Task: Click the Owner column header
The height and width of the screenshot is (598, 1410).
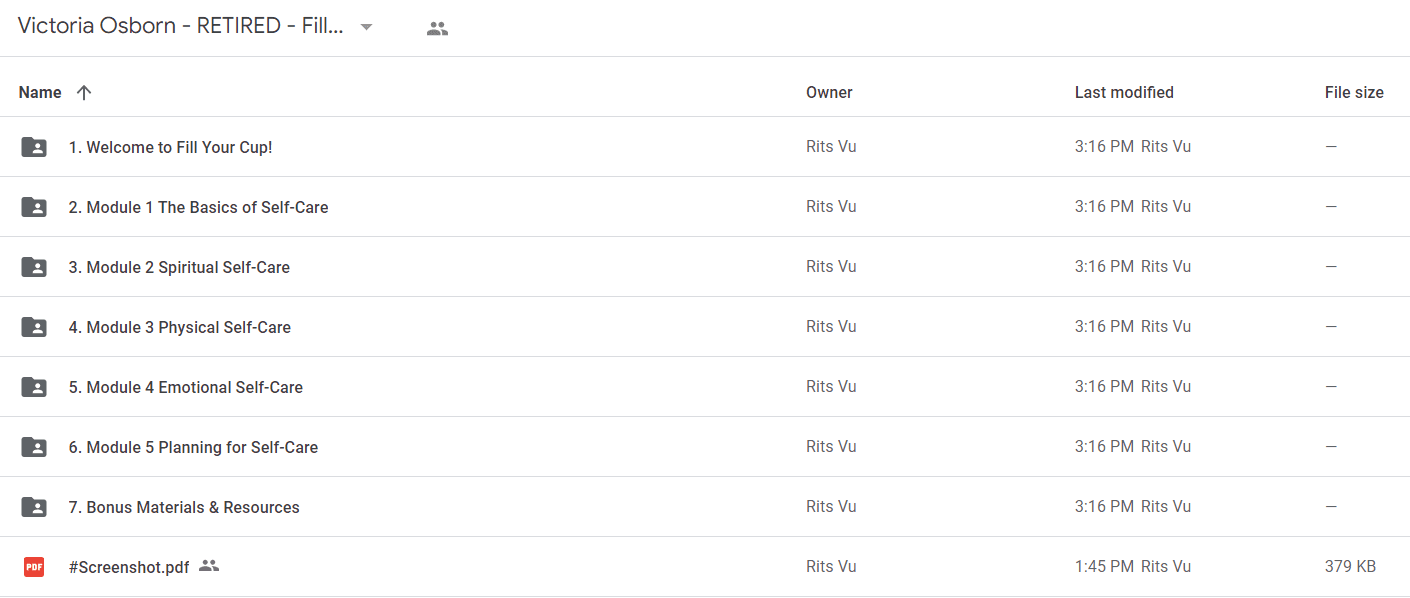Action: click(829, 92)
